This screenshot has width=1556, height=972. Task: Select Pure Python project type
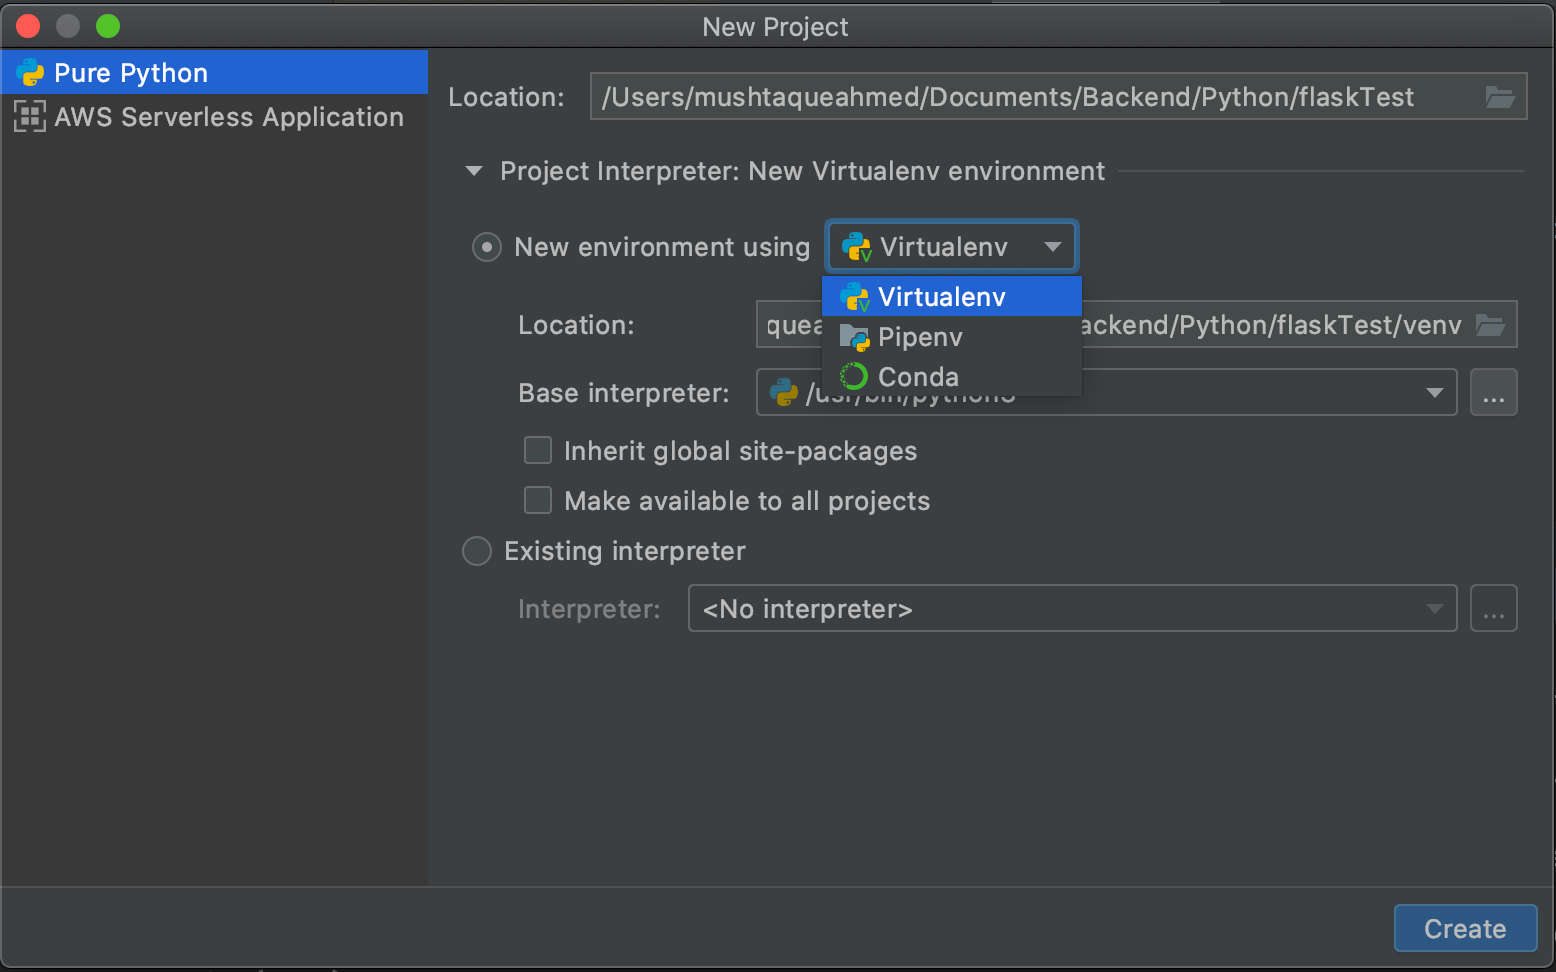coord(214,73)
